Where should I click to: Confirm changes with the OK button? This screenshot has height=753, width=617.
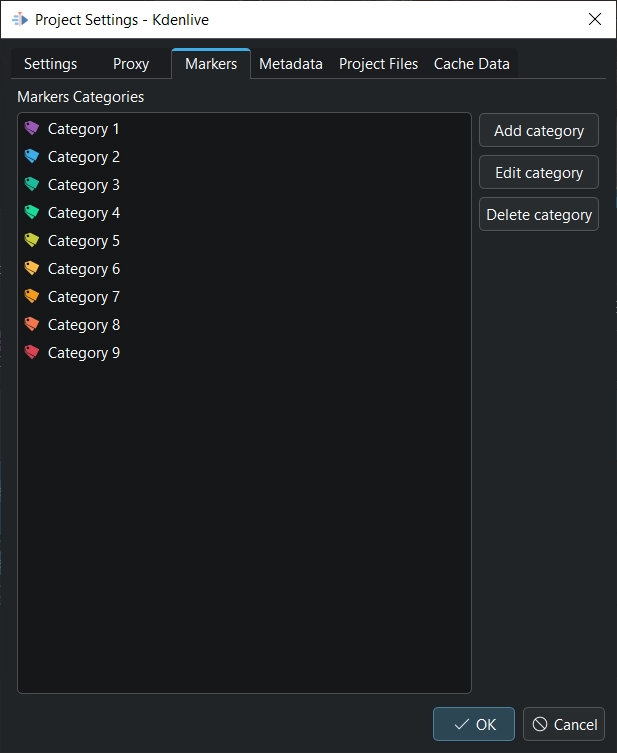click(x=474, y=724)
